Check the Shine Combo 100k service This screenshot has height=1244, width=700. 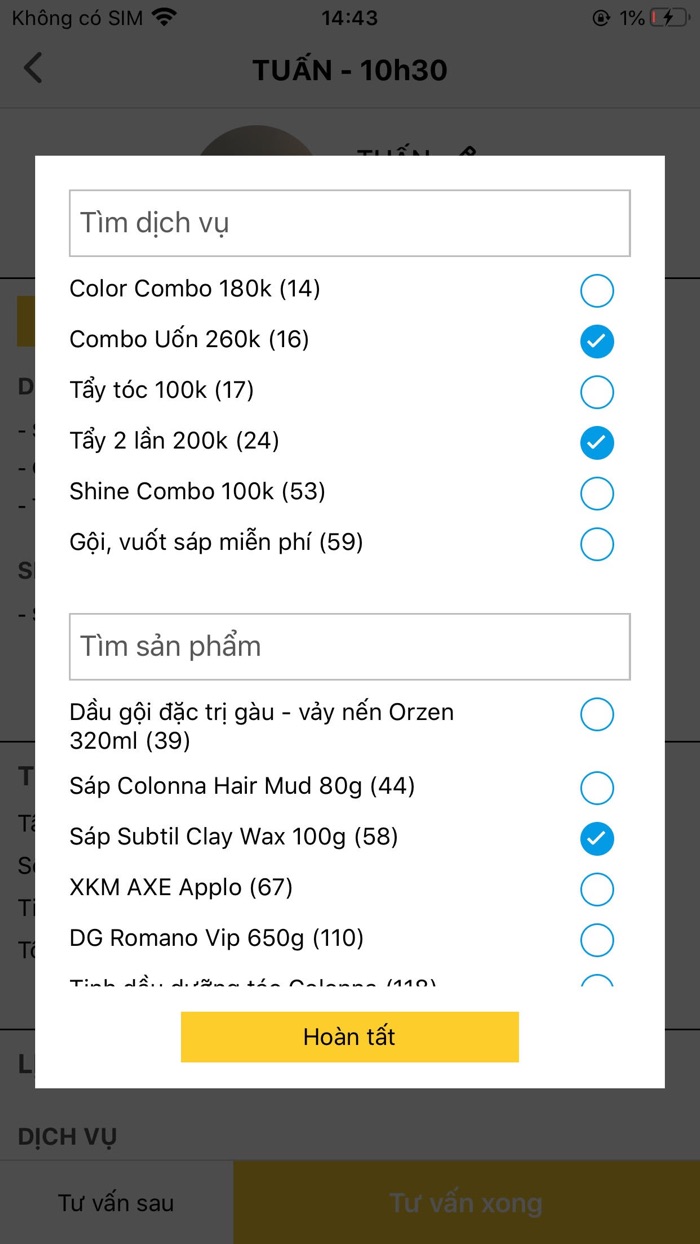tap(596, 493)
